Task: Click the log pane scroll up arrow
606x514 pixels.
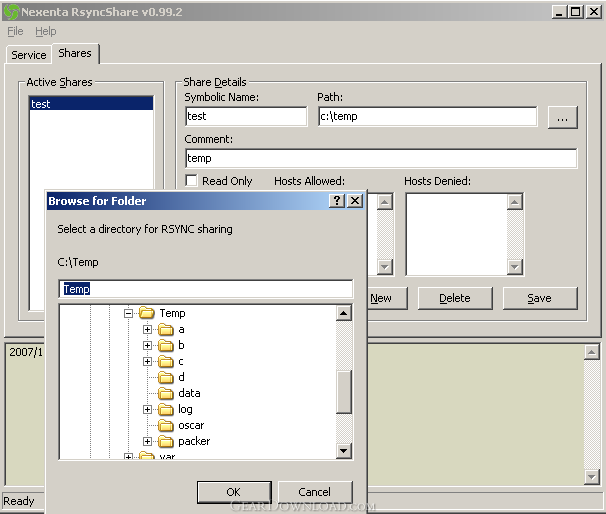Action: (592, 352)
